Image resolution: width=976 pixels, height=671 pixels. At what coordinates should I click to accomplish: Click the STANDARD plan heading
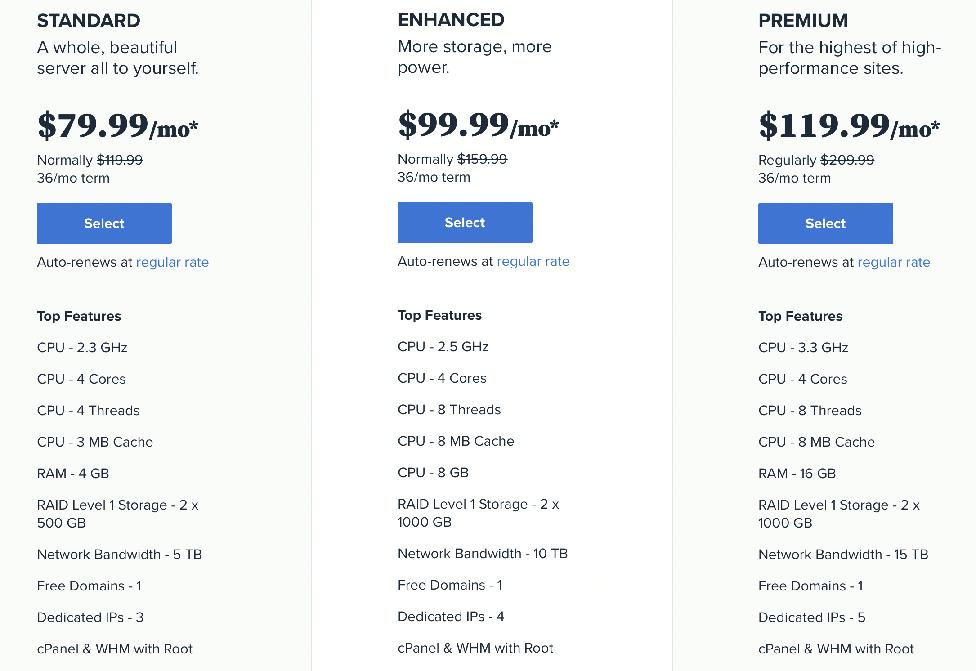[88, 21]
